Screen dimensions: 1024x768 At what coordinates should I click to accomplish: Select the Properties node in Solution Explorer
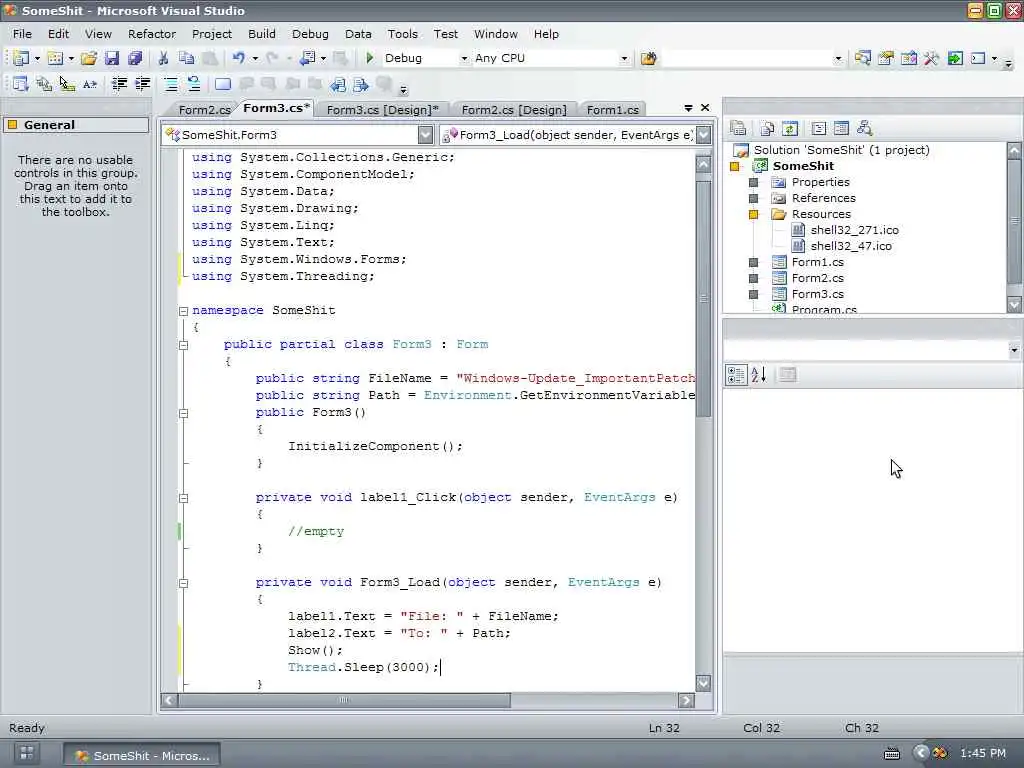(x=820, y=182)
